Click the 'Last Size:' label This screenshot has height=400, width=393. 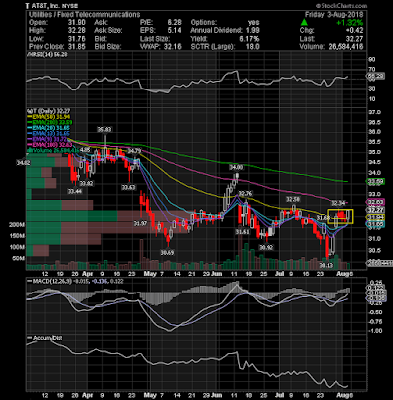[154, 39]
